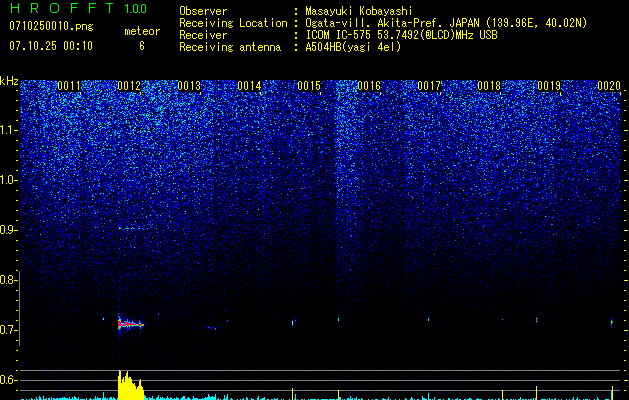Click the 0019 time marker
This screenshot has width=629, height=400.
click(549, 86)
